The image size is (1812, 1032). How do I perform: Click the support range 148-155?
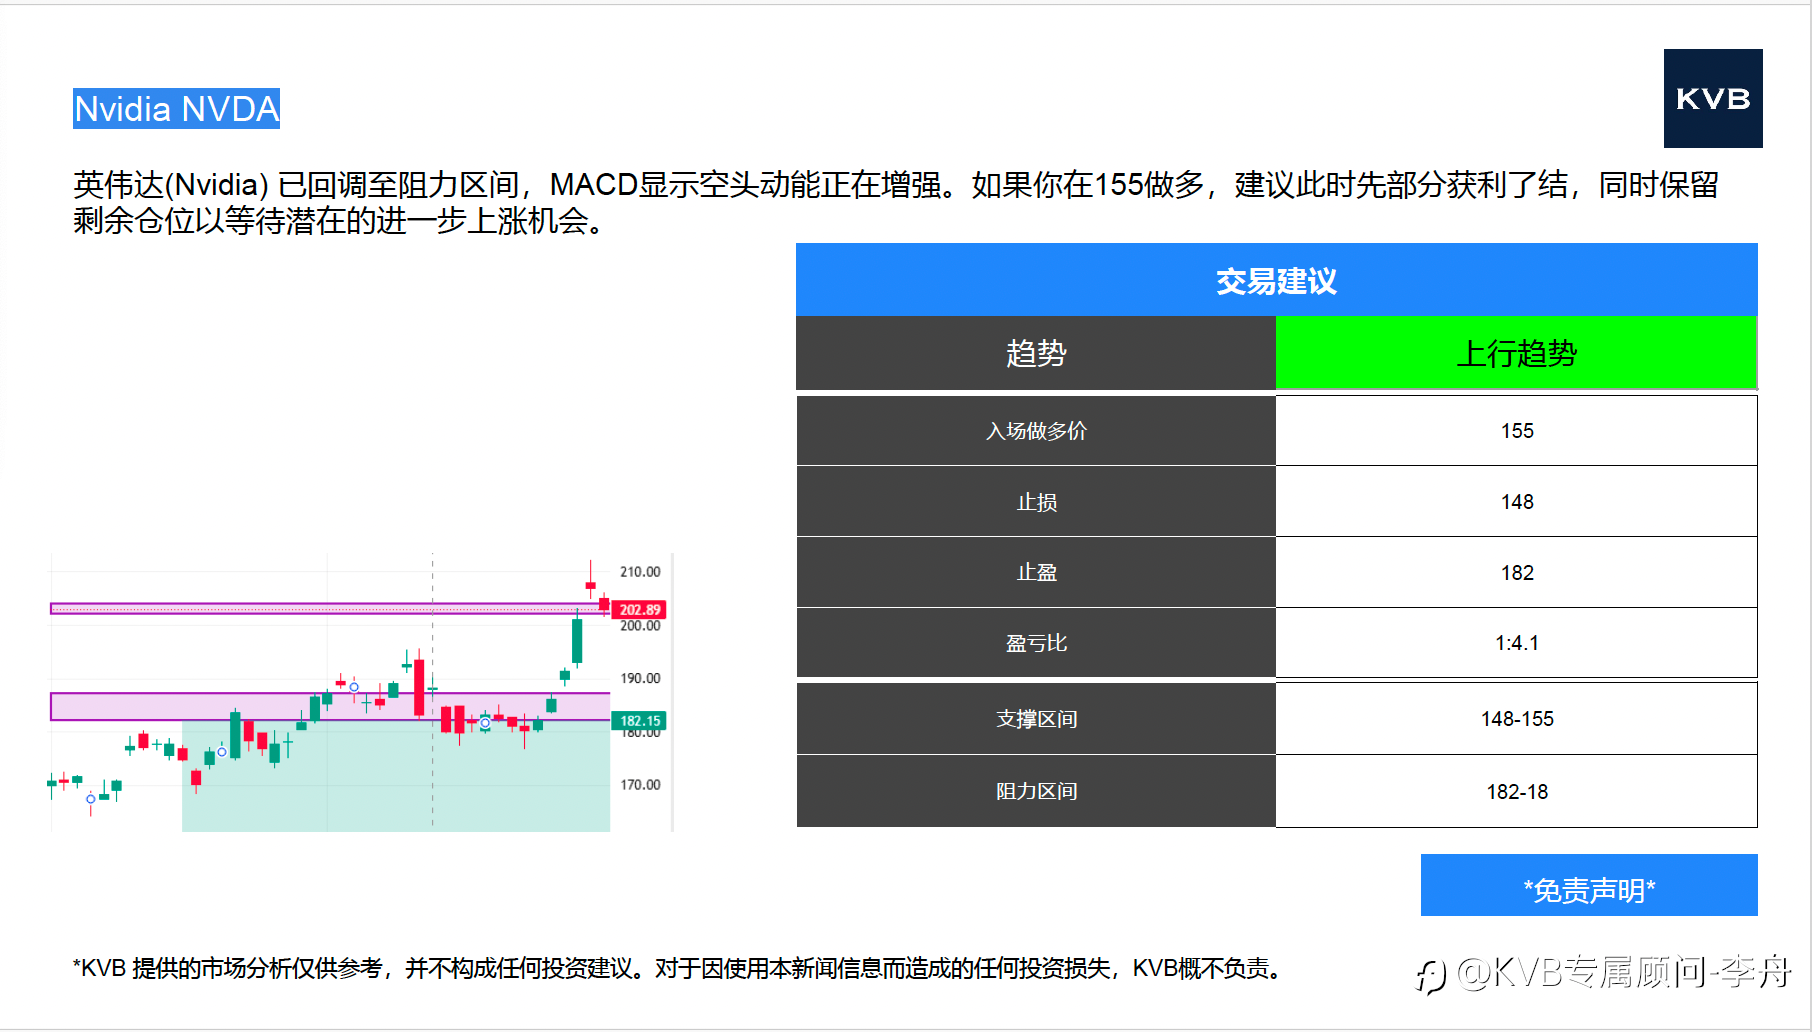pyautogui.click(x=1517, y=719)
